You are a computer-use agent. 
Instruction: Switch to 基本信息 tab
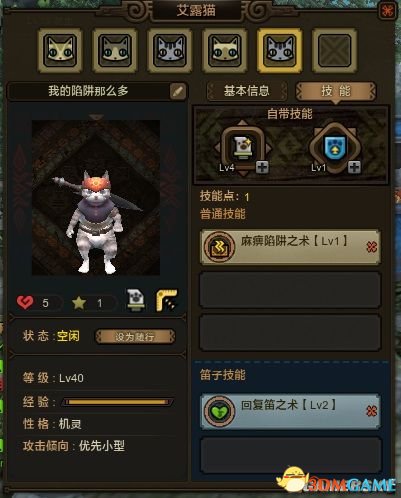[x=247, y=91]
